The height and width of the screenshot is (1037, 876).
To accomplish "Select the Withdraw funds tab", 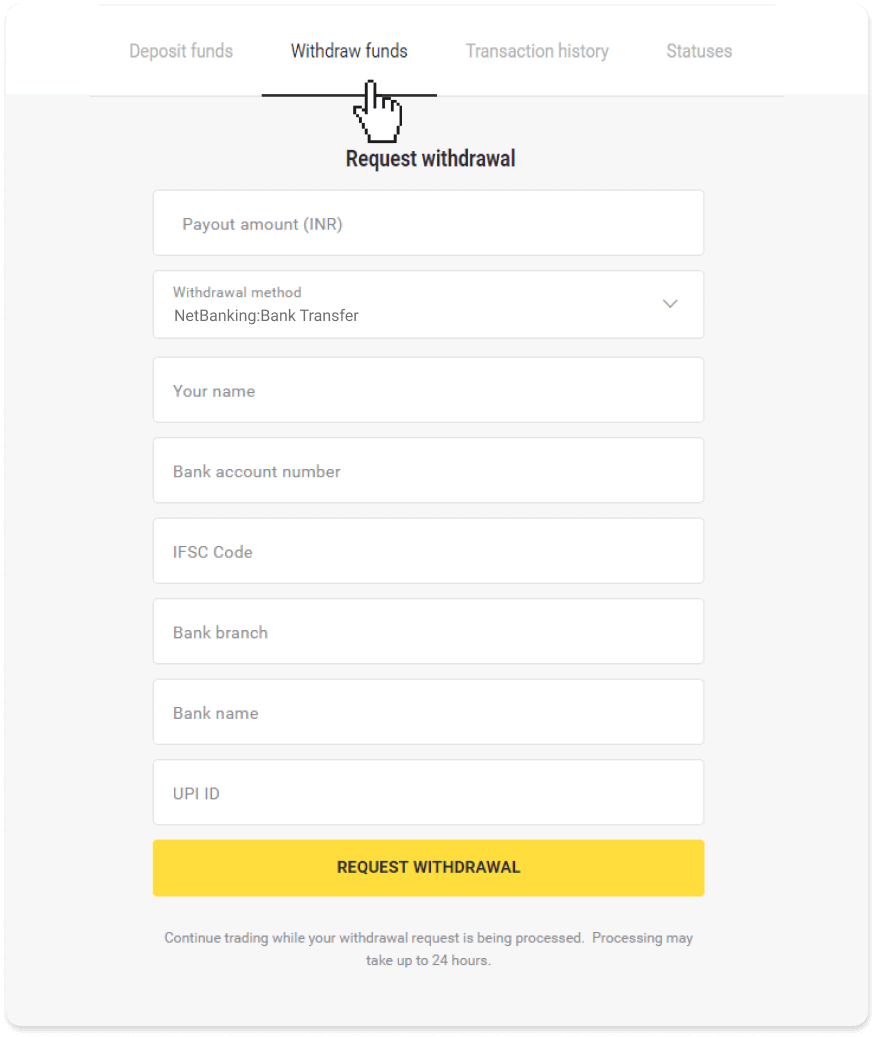I will (x=348, y=50).
